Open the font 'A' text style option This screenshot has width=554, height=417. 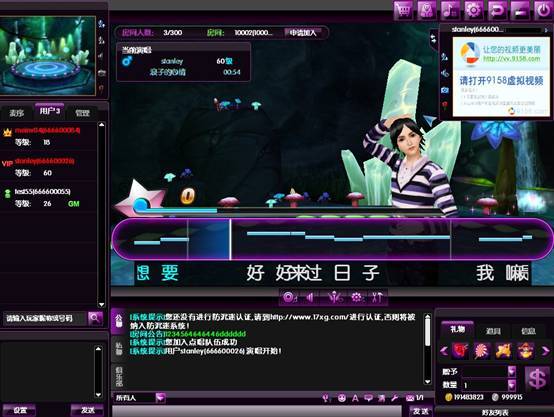point(355,398)
